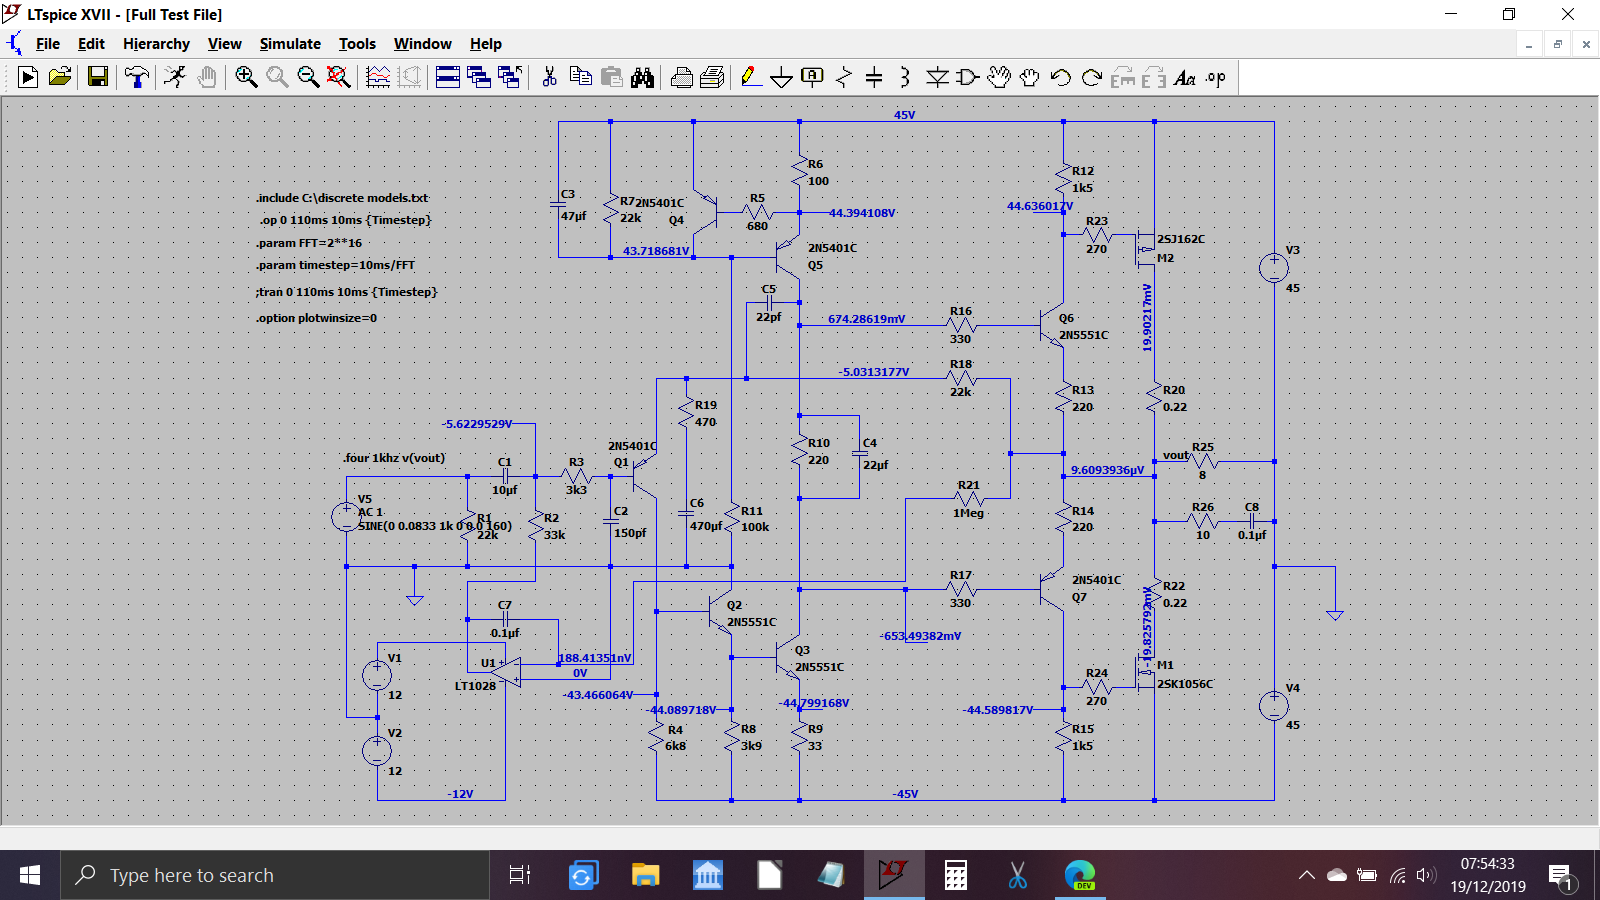Select the Drag closed-hand tool
The height and width of the screenshot is (900, 1600).
coord(1030,77)
